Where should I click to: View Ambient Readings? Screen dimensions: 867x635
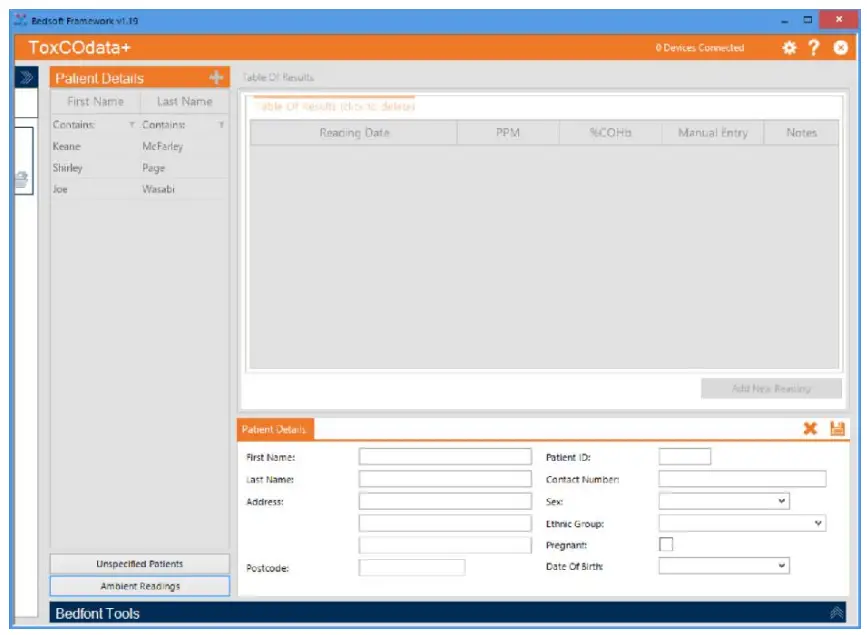tap(139, 585)
